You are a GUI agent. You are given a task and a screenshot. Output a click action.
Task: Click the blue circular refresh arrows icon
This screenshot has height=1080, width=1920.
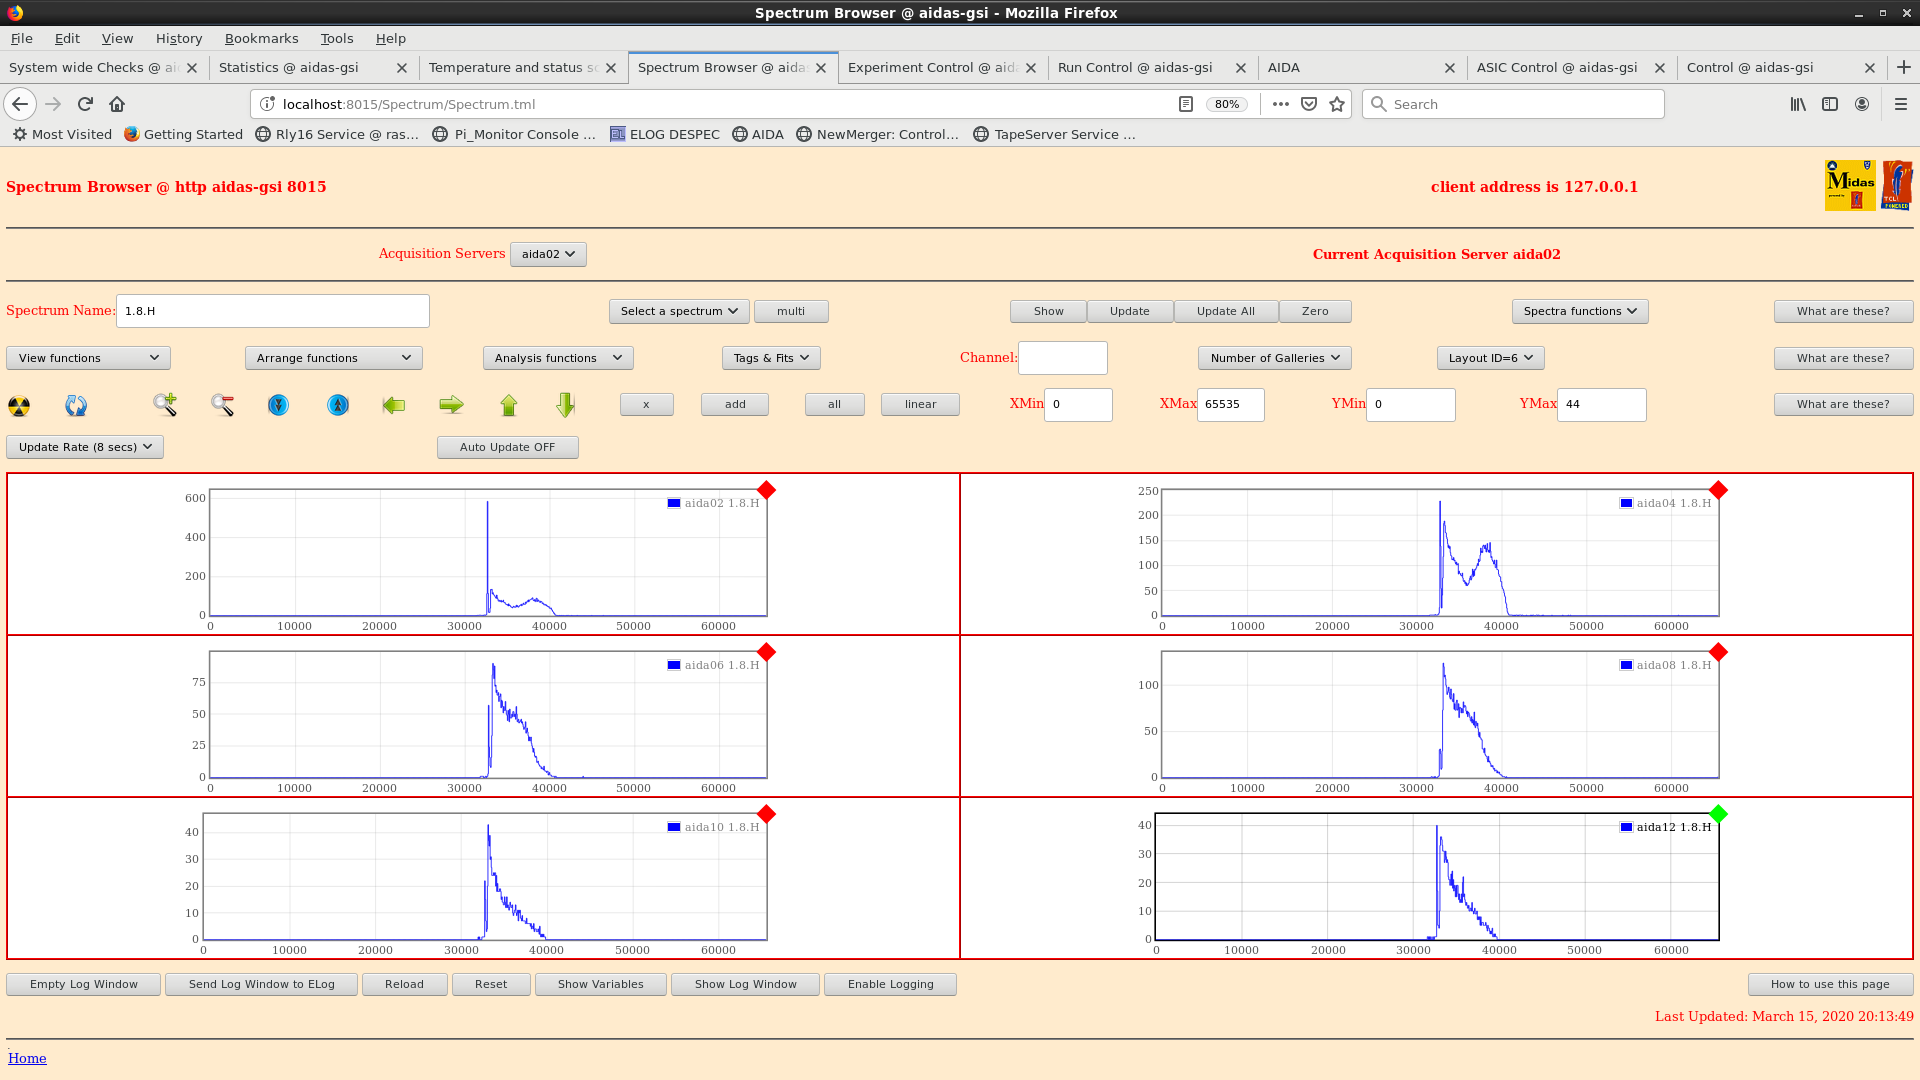pyautogui.click(x=76, y=405)
